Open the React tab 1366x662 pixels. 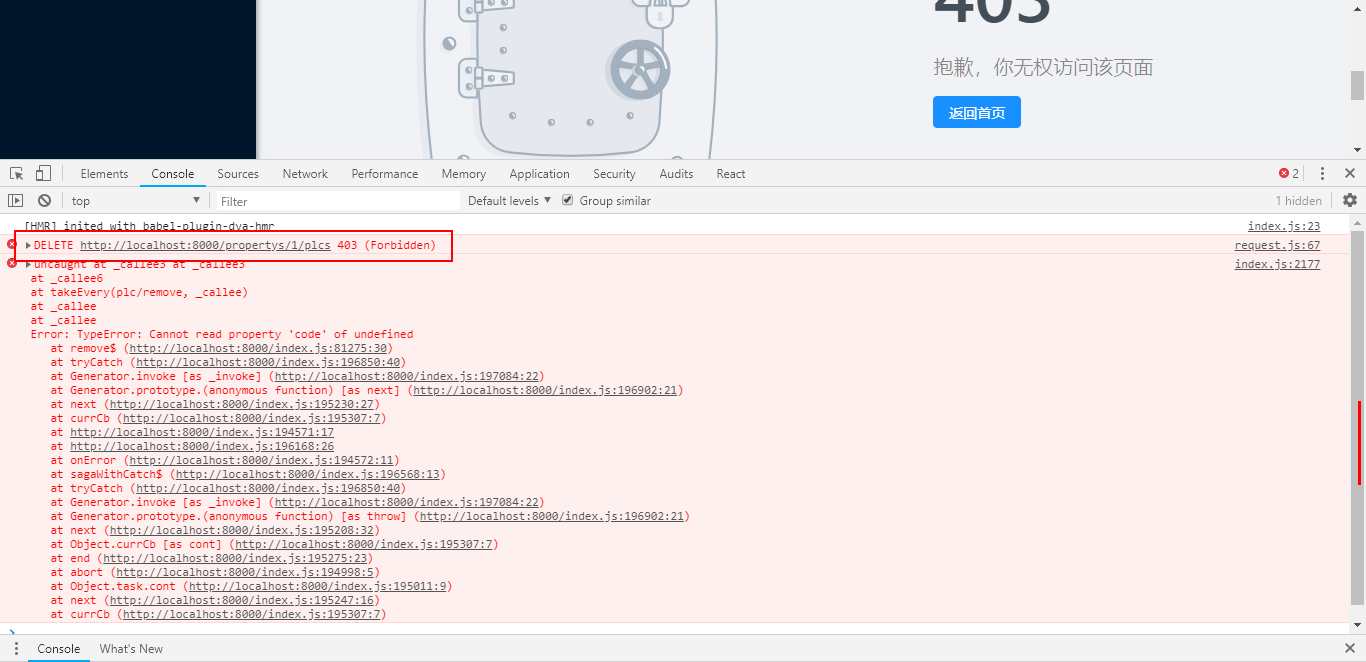click(731, 173)
